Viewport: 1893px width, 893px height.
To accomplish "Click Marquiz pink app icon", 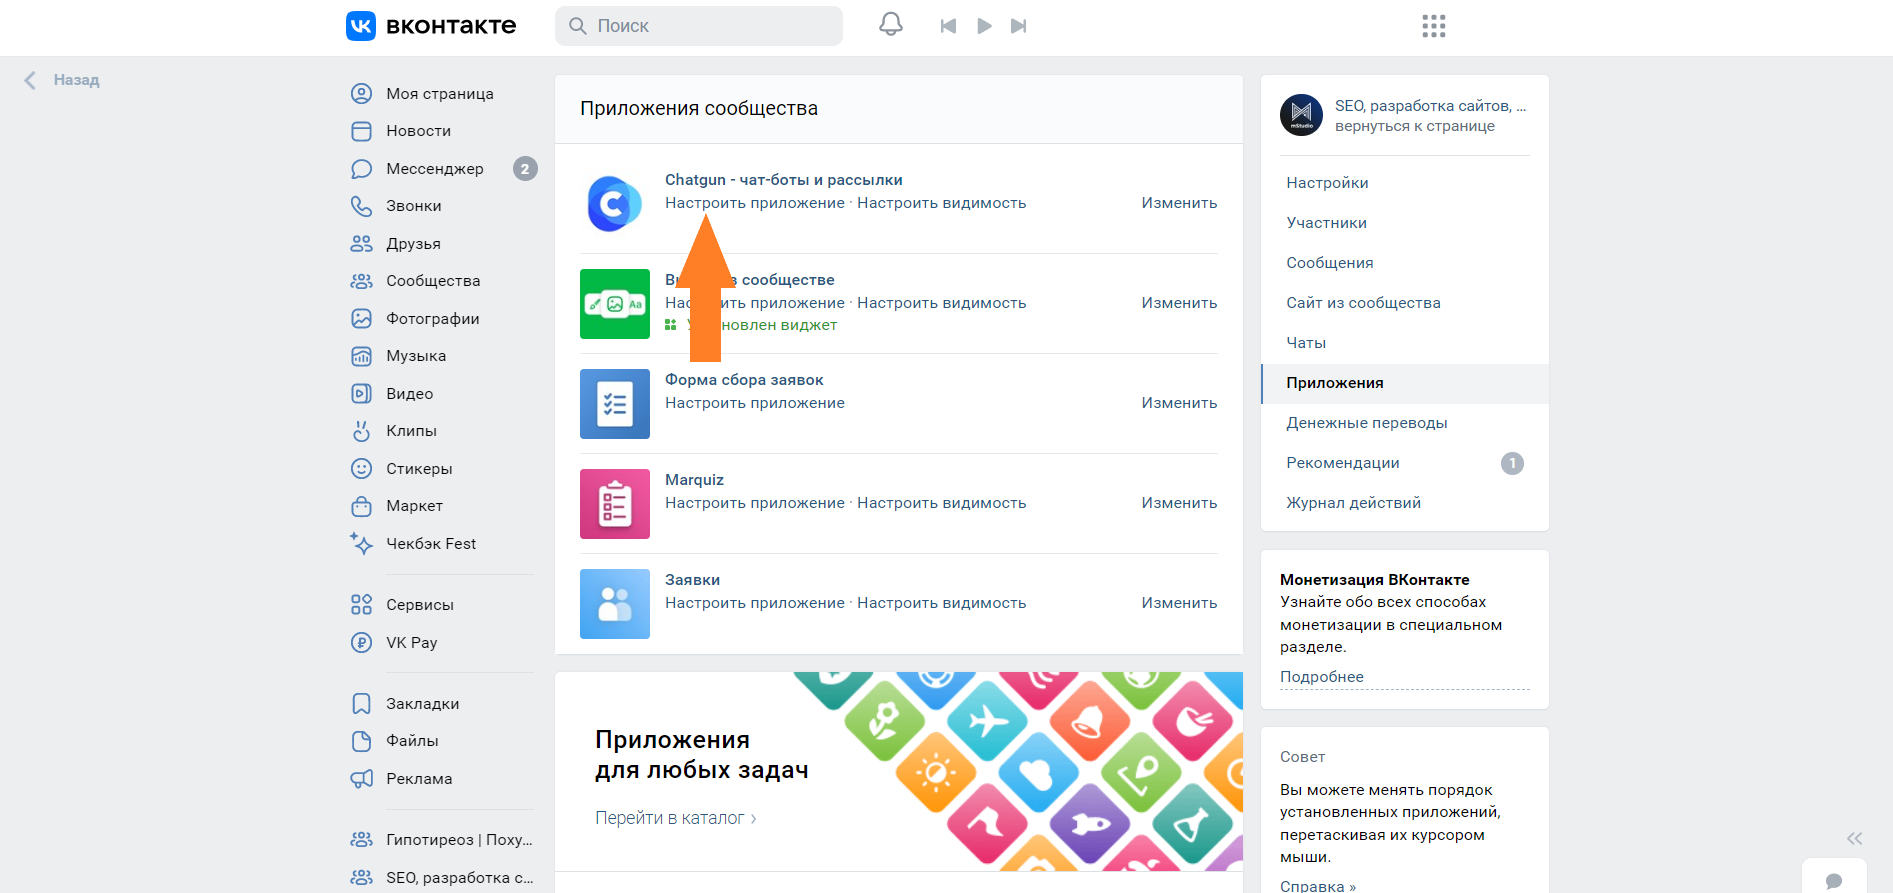I will point(615,504).
